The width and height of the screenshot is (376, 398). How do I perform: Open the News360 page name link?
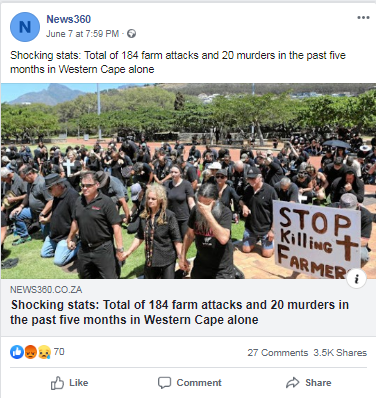(x=68, y=19)
